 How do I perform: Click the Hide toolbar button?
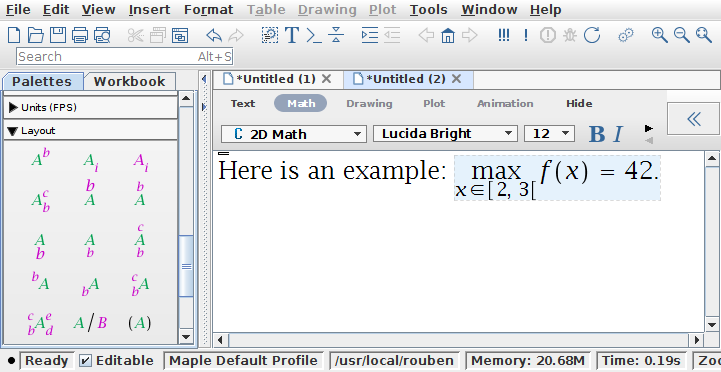tap(579, 103)
